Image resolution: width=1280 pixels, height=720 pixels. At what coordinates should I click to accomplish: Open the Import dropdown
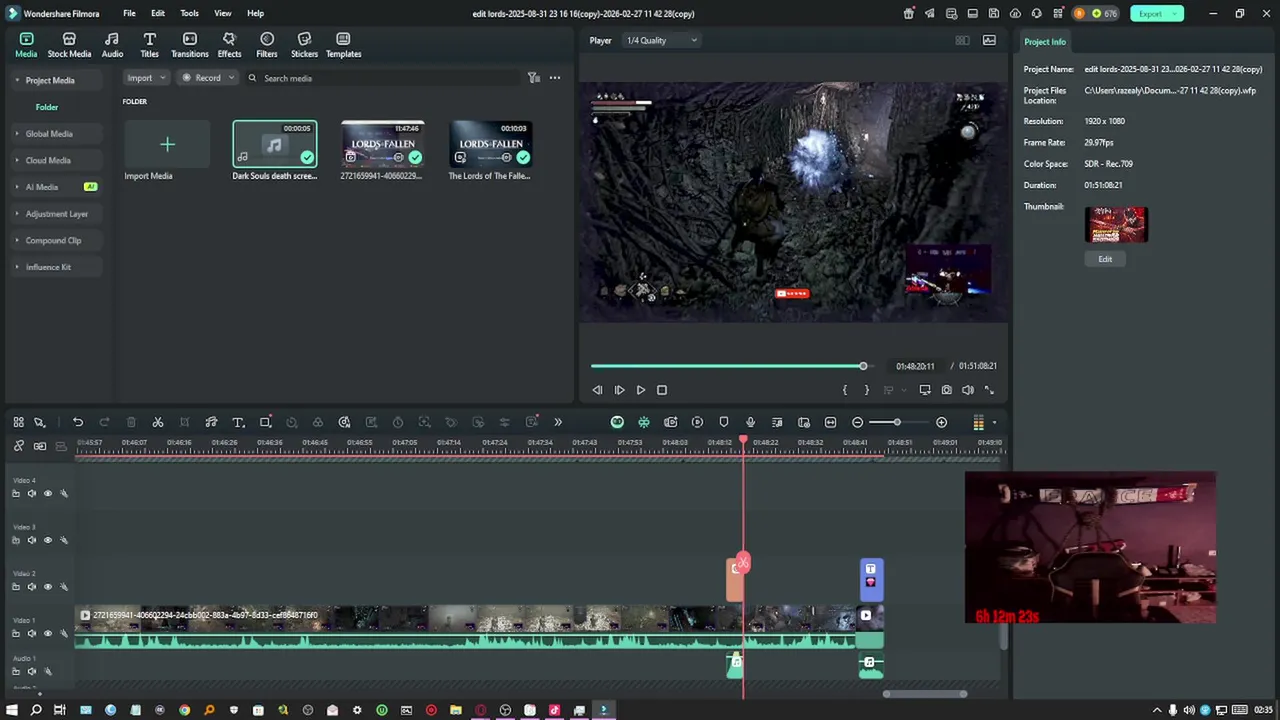click(145, 78)
